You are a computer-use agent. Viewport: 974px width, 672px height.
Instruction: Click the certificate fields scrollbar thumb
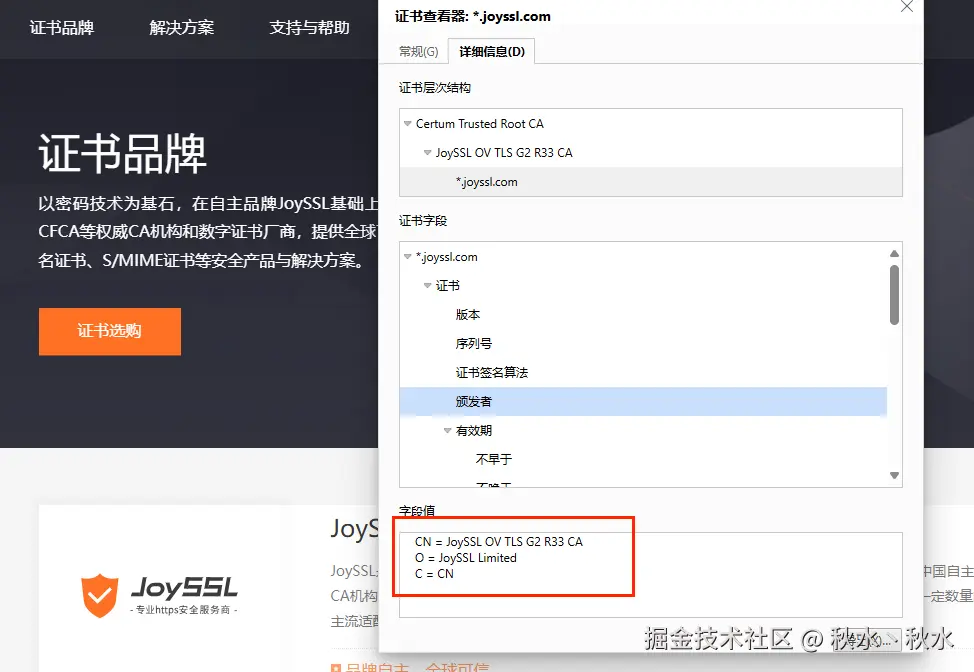coord(894,295)
